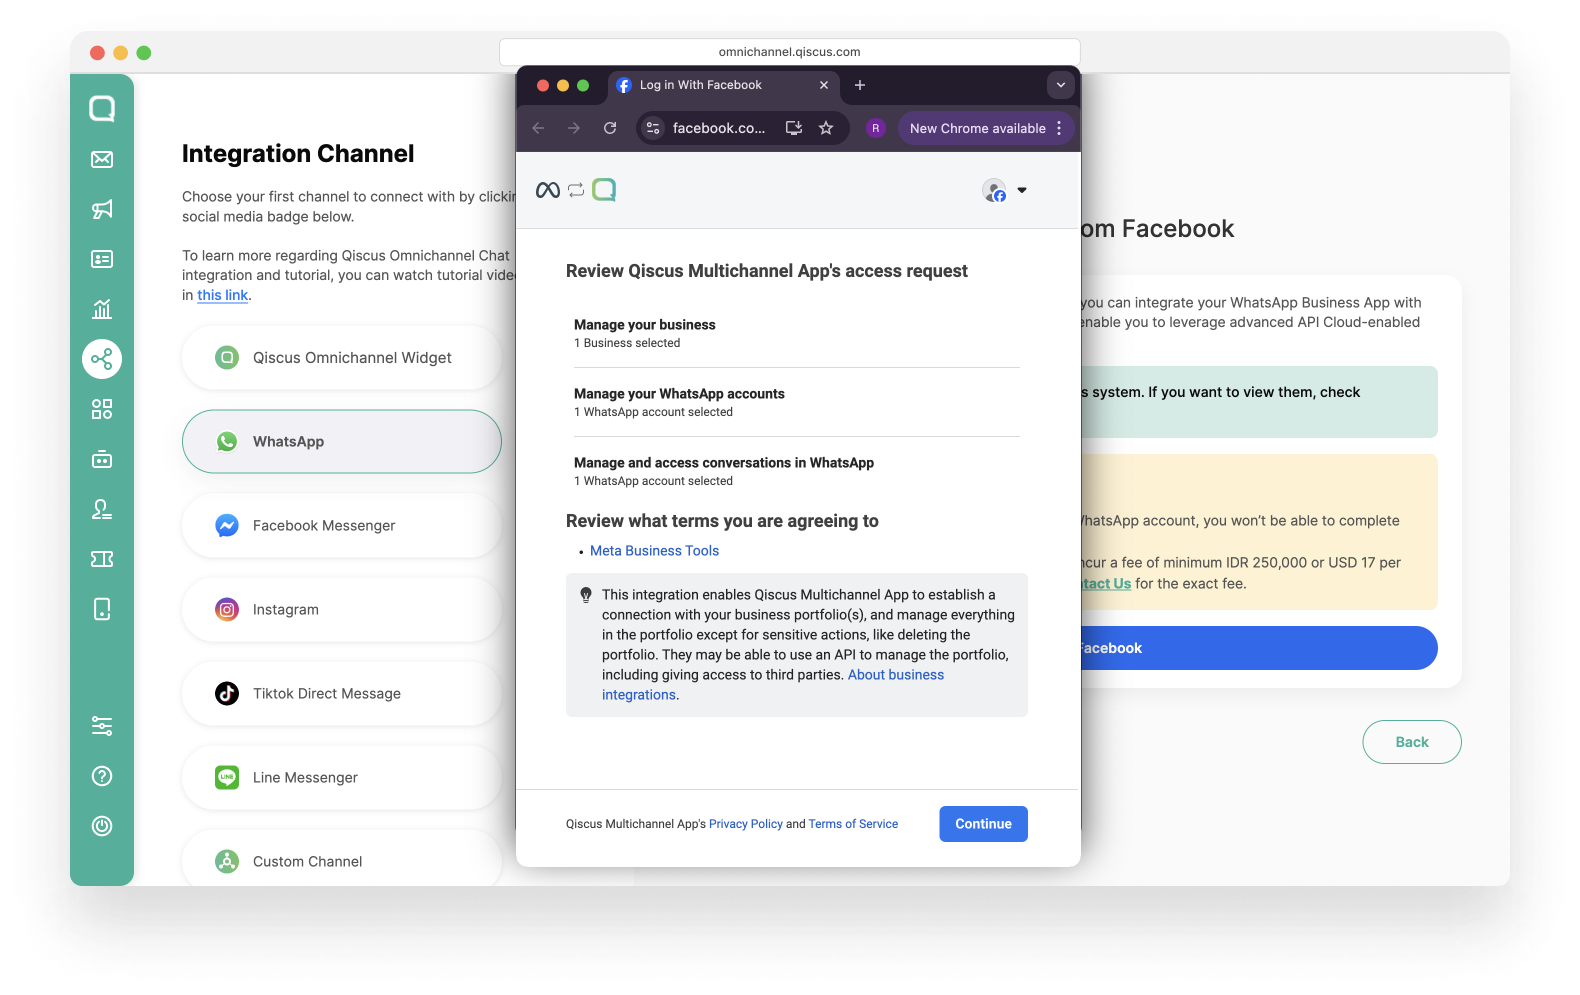The width and height of the screenshot is (1580, 995).
Task: Click the blue Facebook button behind popup
Action: tap(1258, 648)
